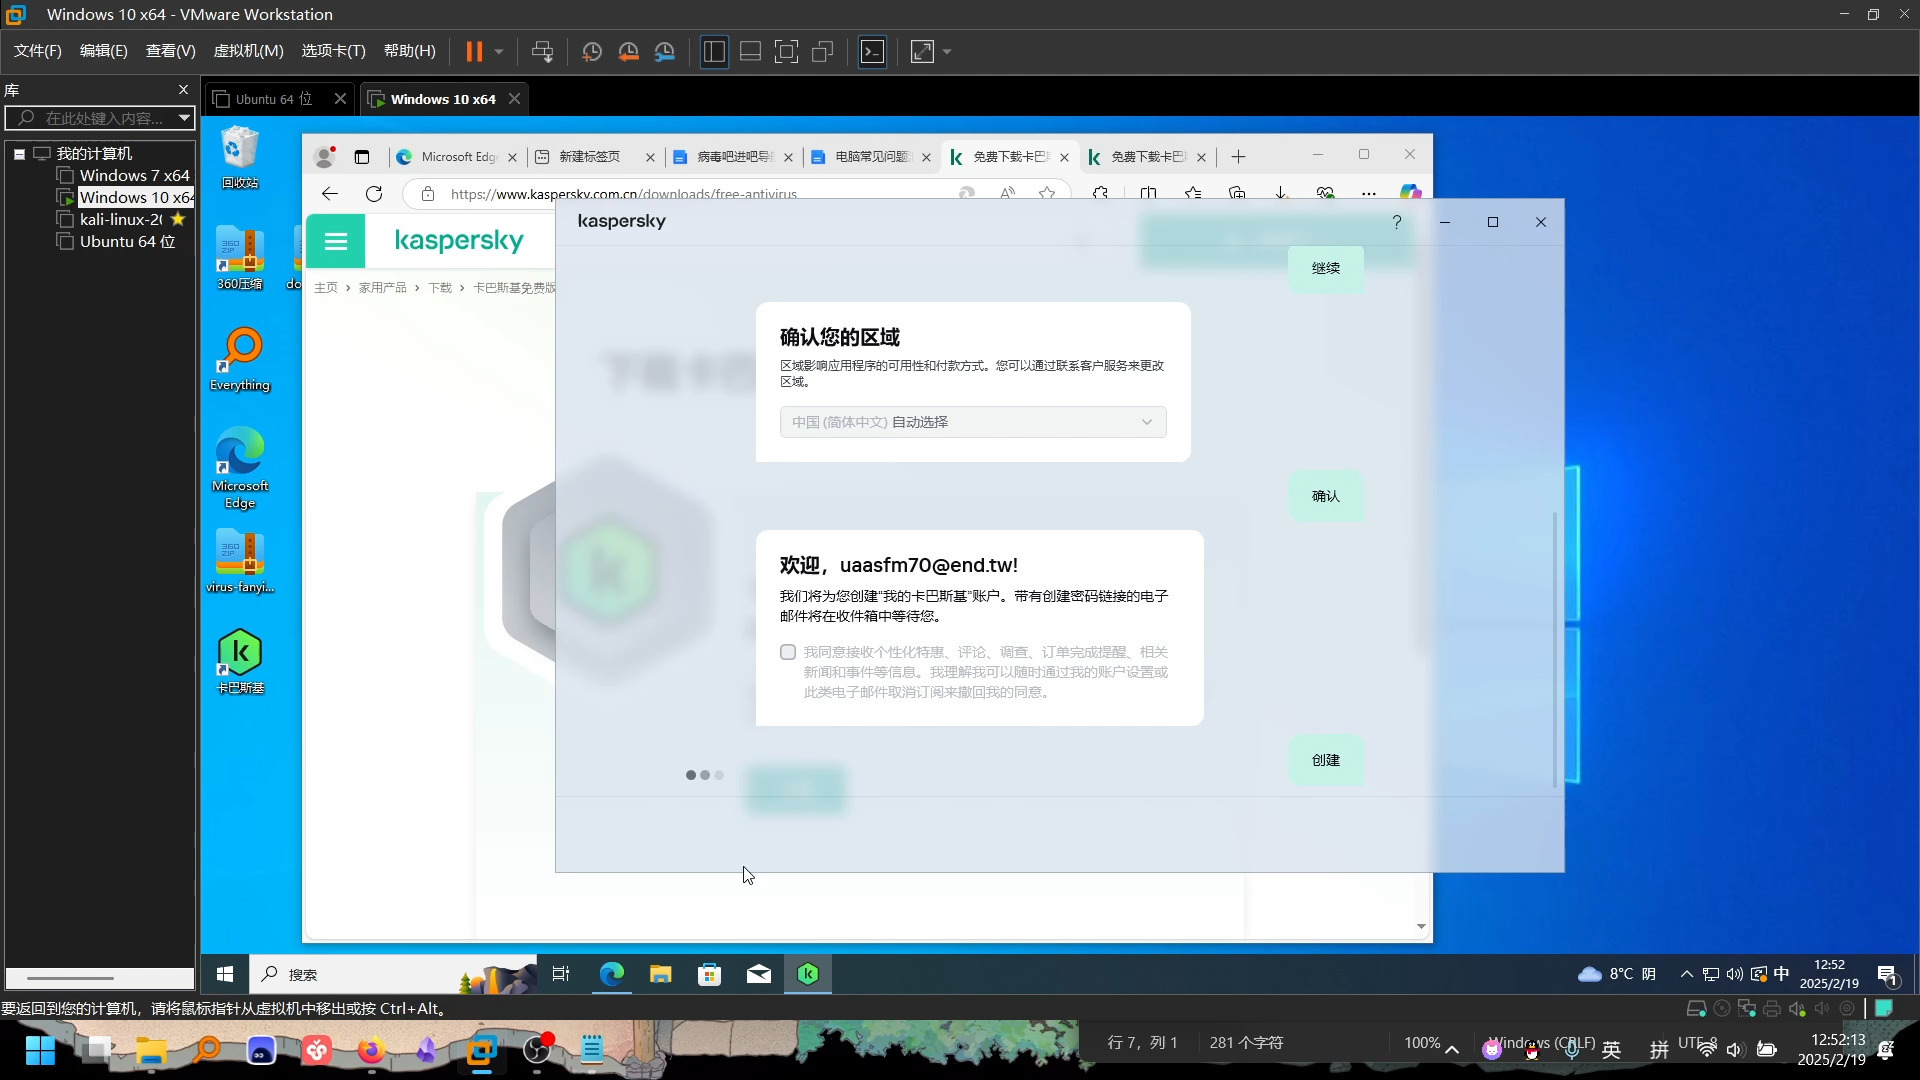Pause the virtual machine

474,51
